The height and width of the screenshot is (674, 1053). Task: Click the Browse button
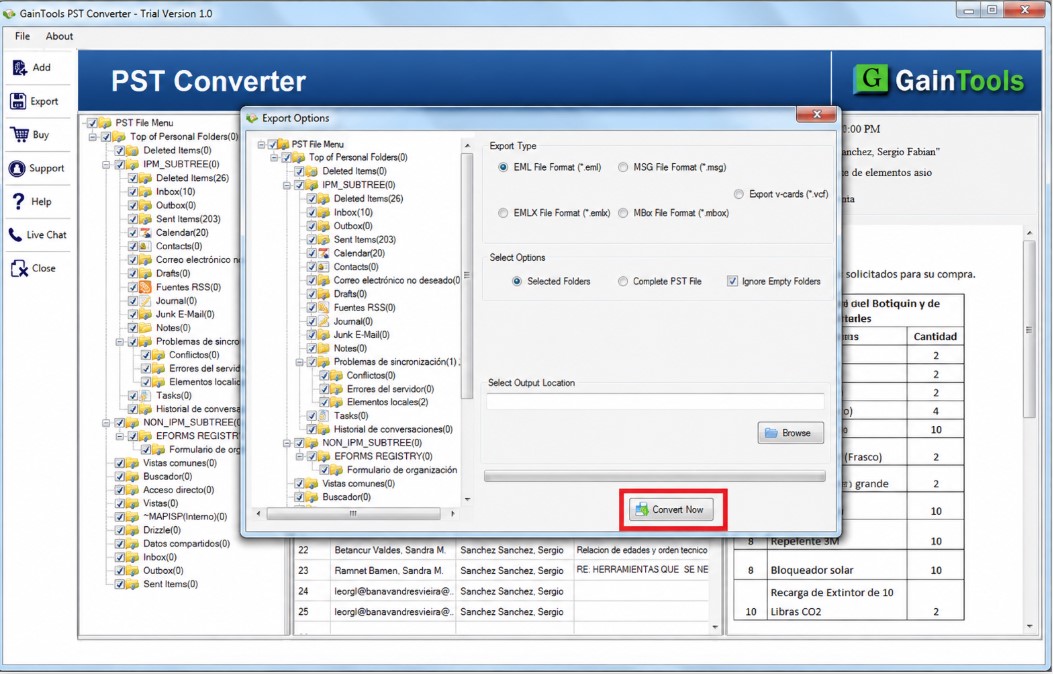point(790,433)
